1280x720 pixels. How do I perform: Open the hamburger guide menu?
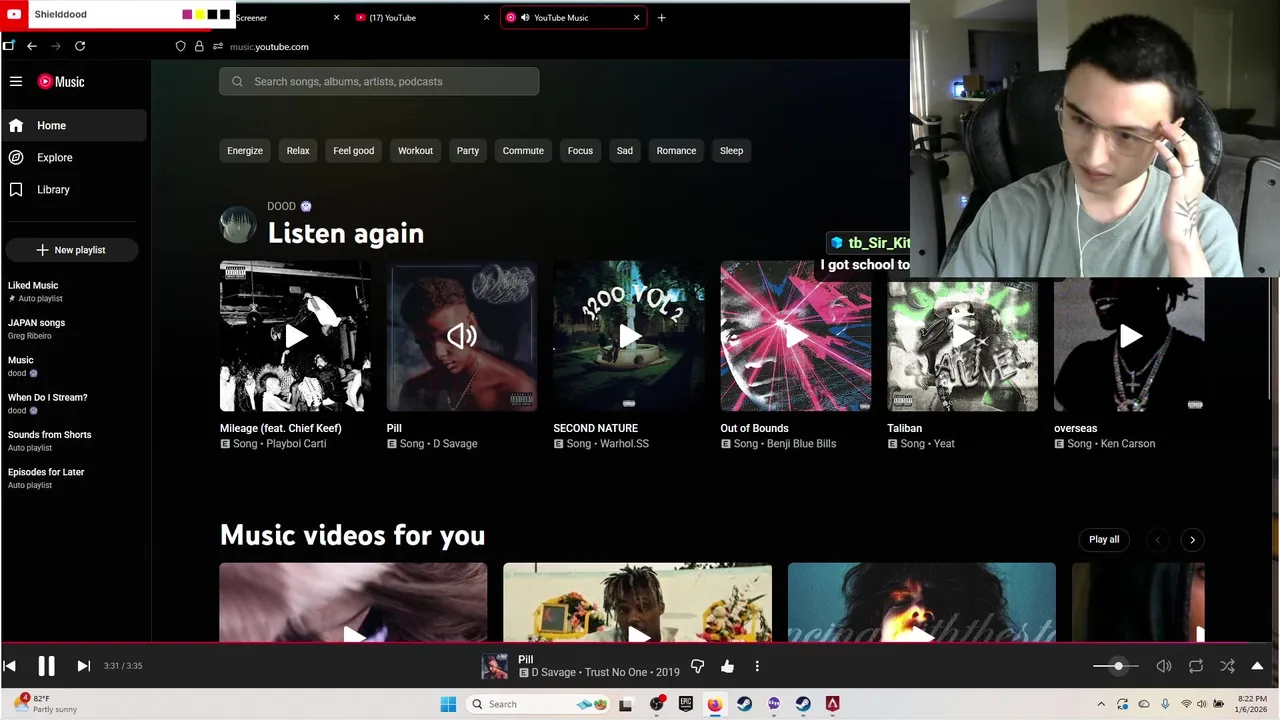click(x=16, y=82)
